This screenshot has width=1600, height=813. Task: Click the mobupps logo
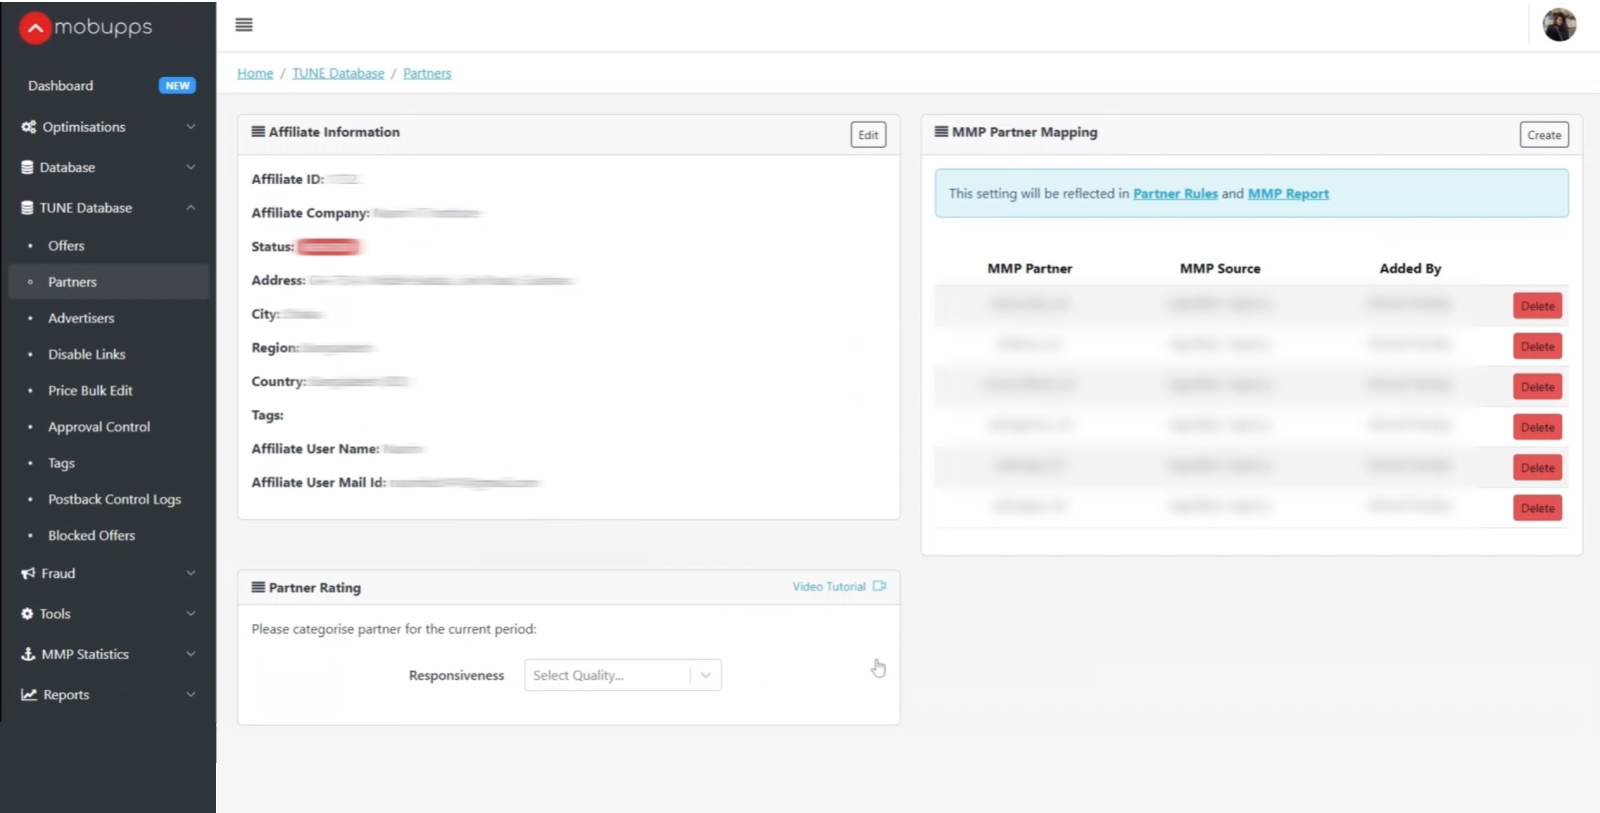click(x=86, y=28)
